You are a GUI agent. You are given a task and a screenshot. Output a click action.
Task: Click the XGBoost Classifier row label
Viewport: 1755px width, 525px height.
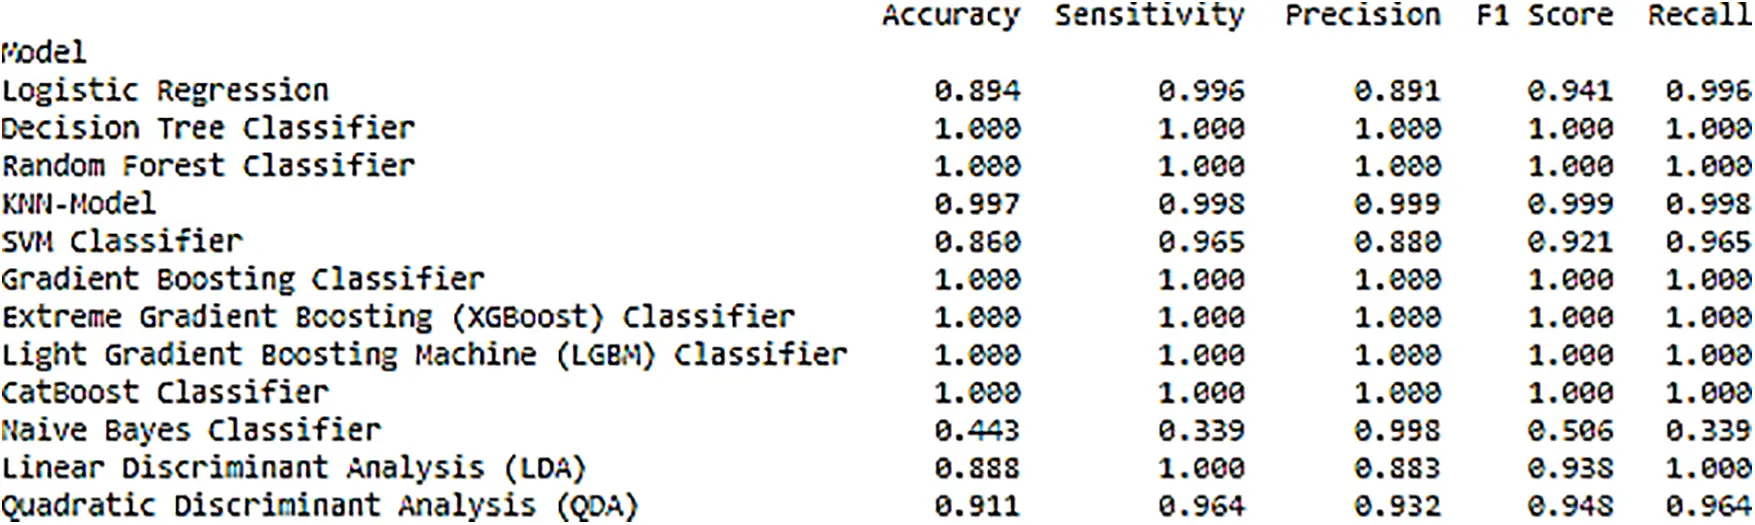tap(398, 317)
